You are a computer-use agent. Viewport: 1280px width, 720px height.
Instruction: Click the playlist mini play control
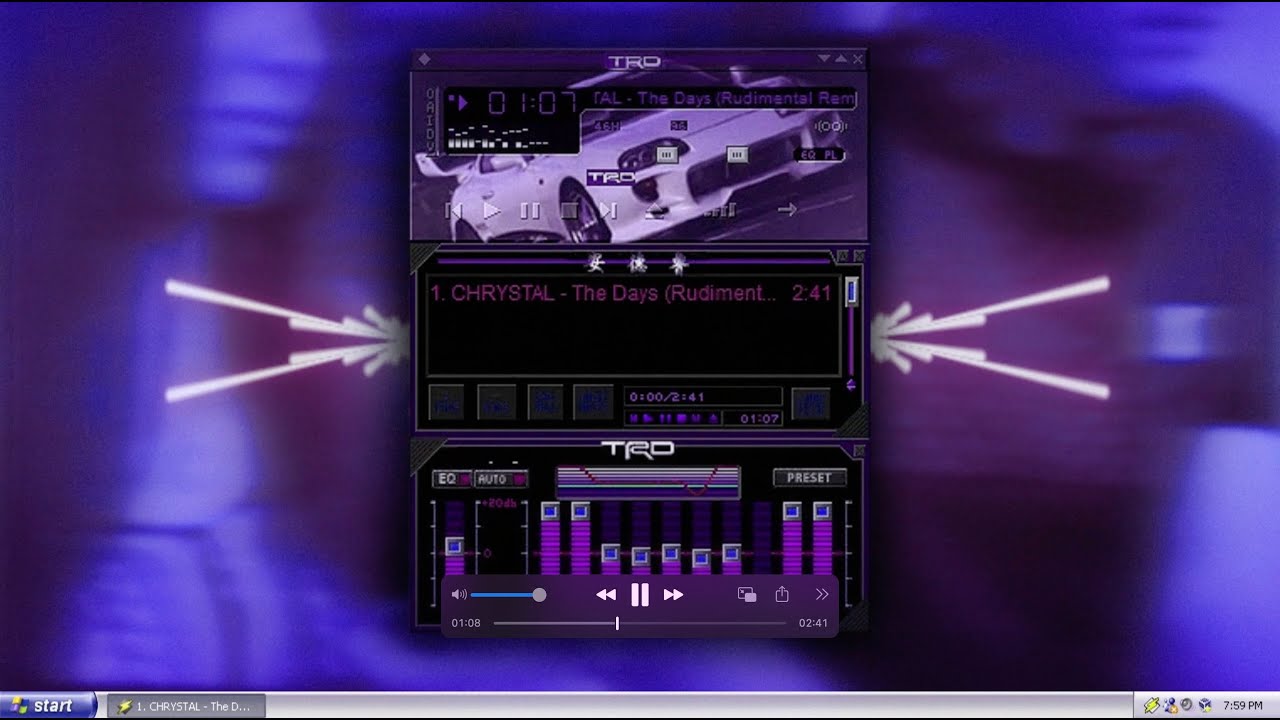coord(648,418)
